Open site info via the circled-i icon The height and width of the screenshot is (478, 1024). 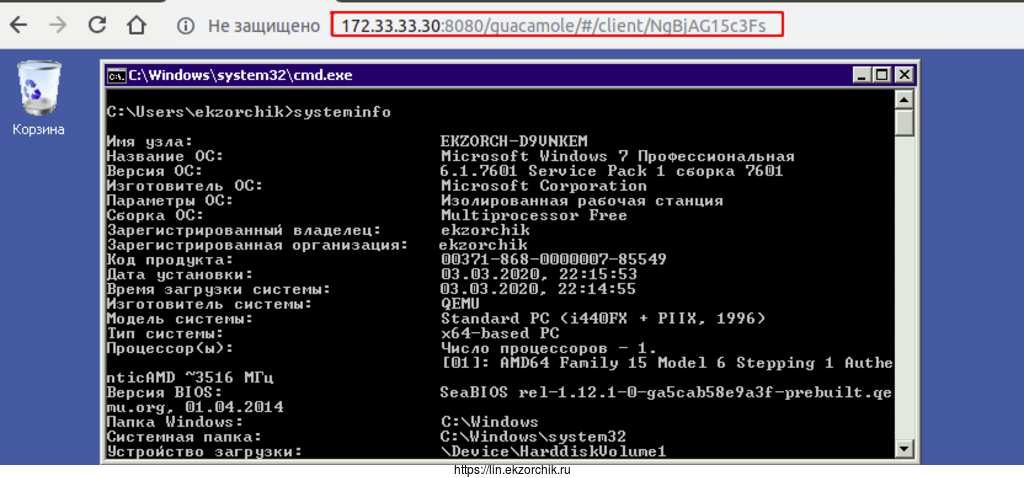tap(184, 25)
